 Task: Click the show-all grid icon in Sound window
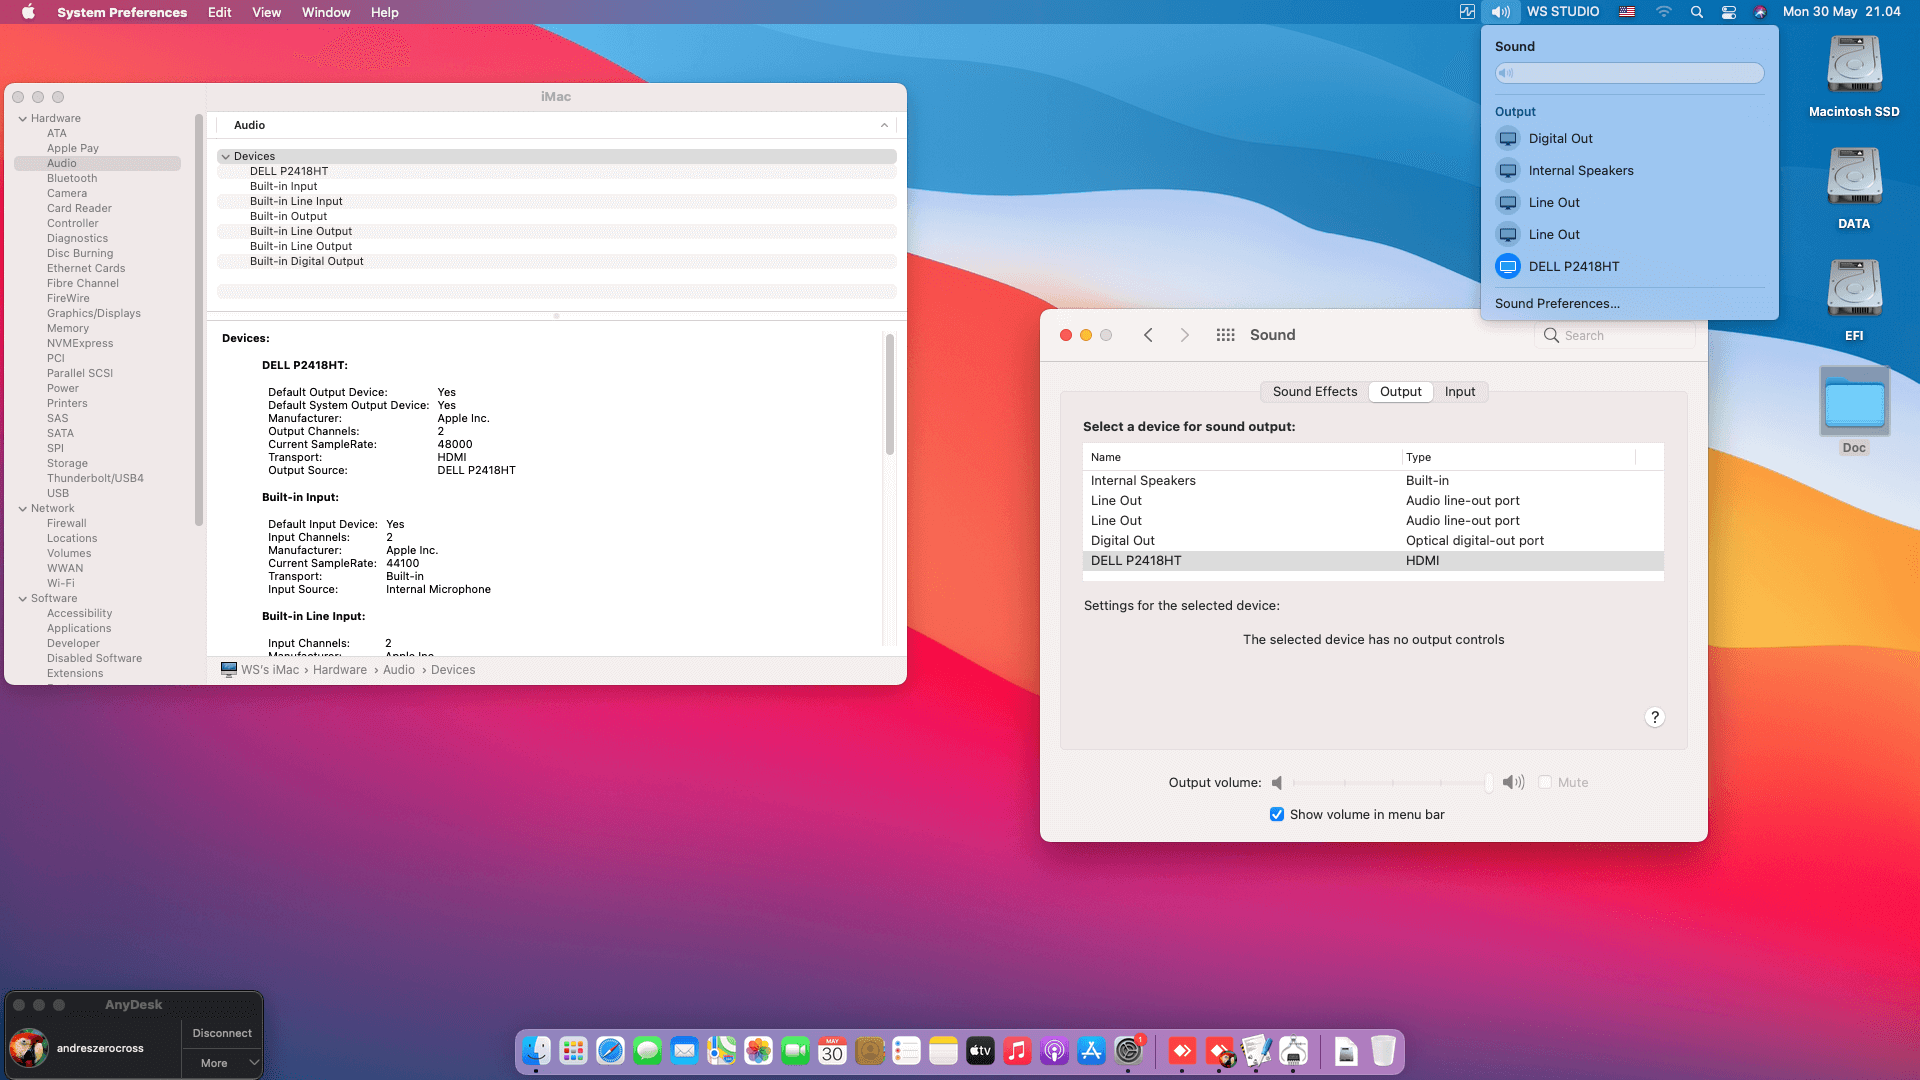coord(1225,335)
